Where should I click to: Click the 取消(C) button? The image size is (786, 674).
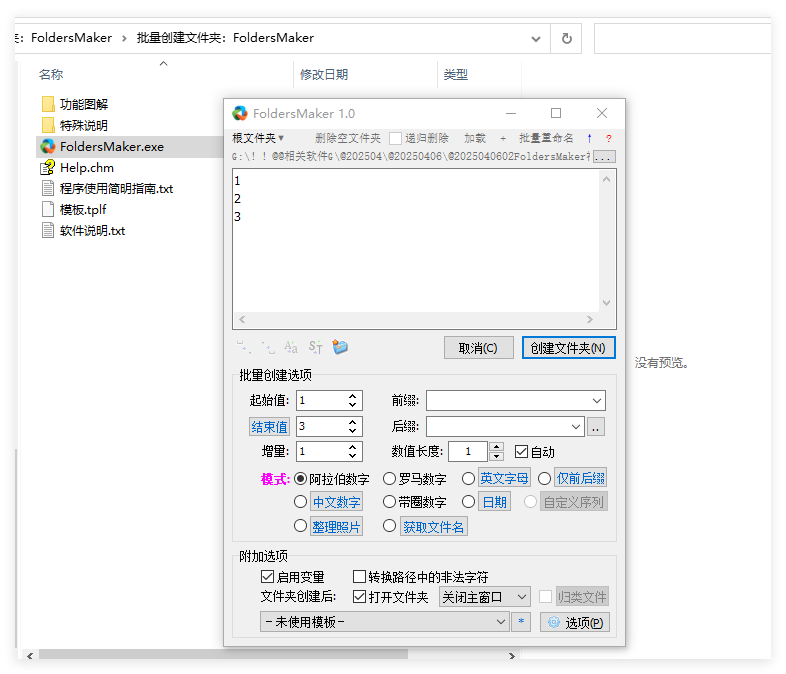click(478, 348)
